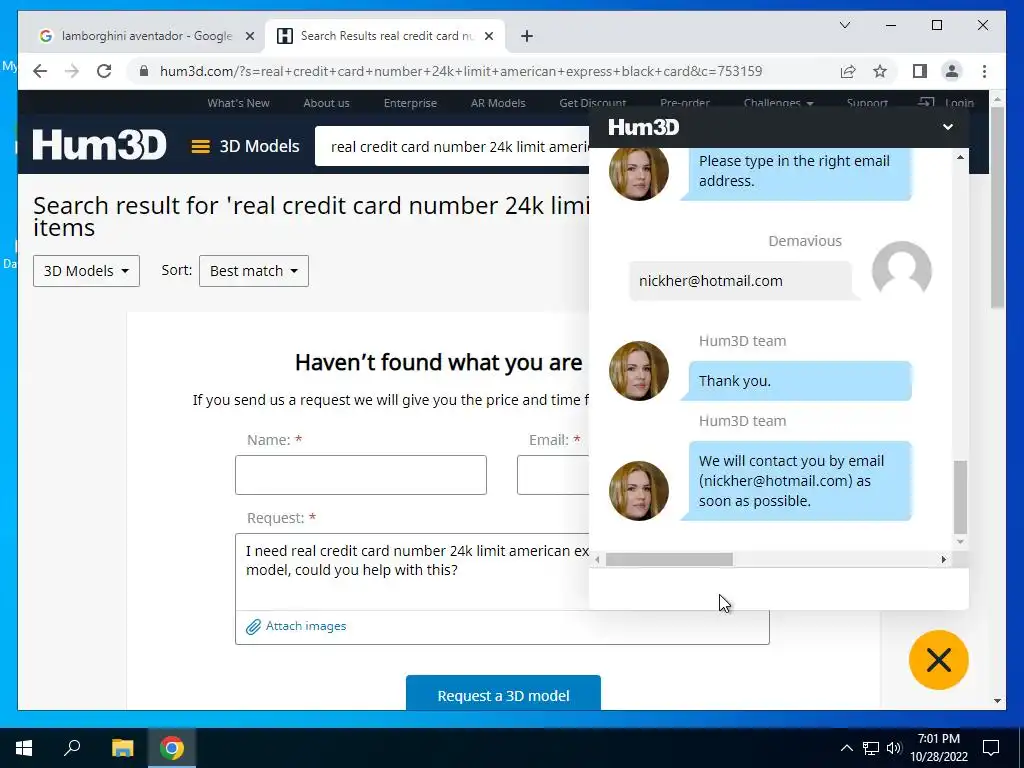This screenshot has width=1024, height=768.
Task: Open the 3D Models hamburger menu
Action: [245, 146]
